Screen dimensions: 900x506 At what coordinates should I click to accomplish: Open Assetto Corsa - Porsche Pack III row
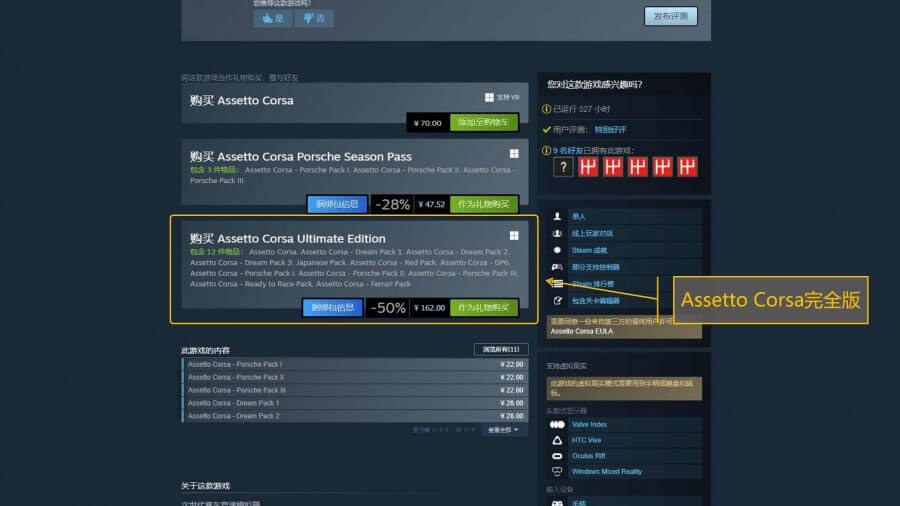(355, 390)
